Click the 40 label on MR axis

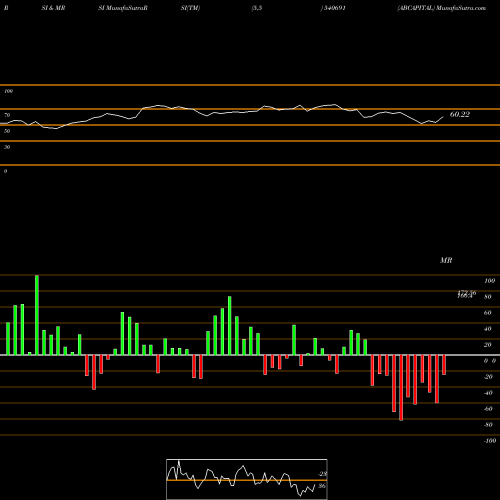click(488, 329)
